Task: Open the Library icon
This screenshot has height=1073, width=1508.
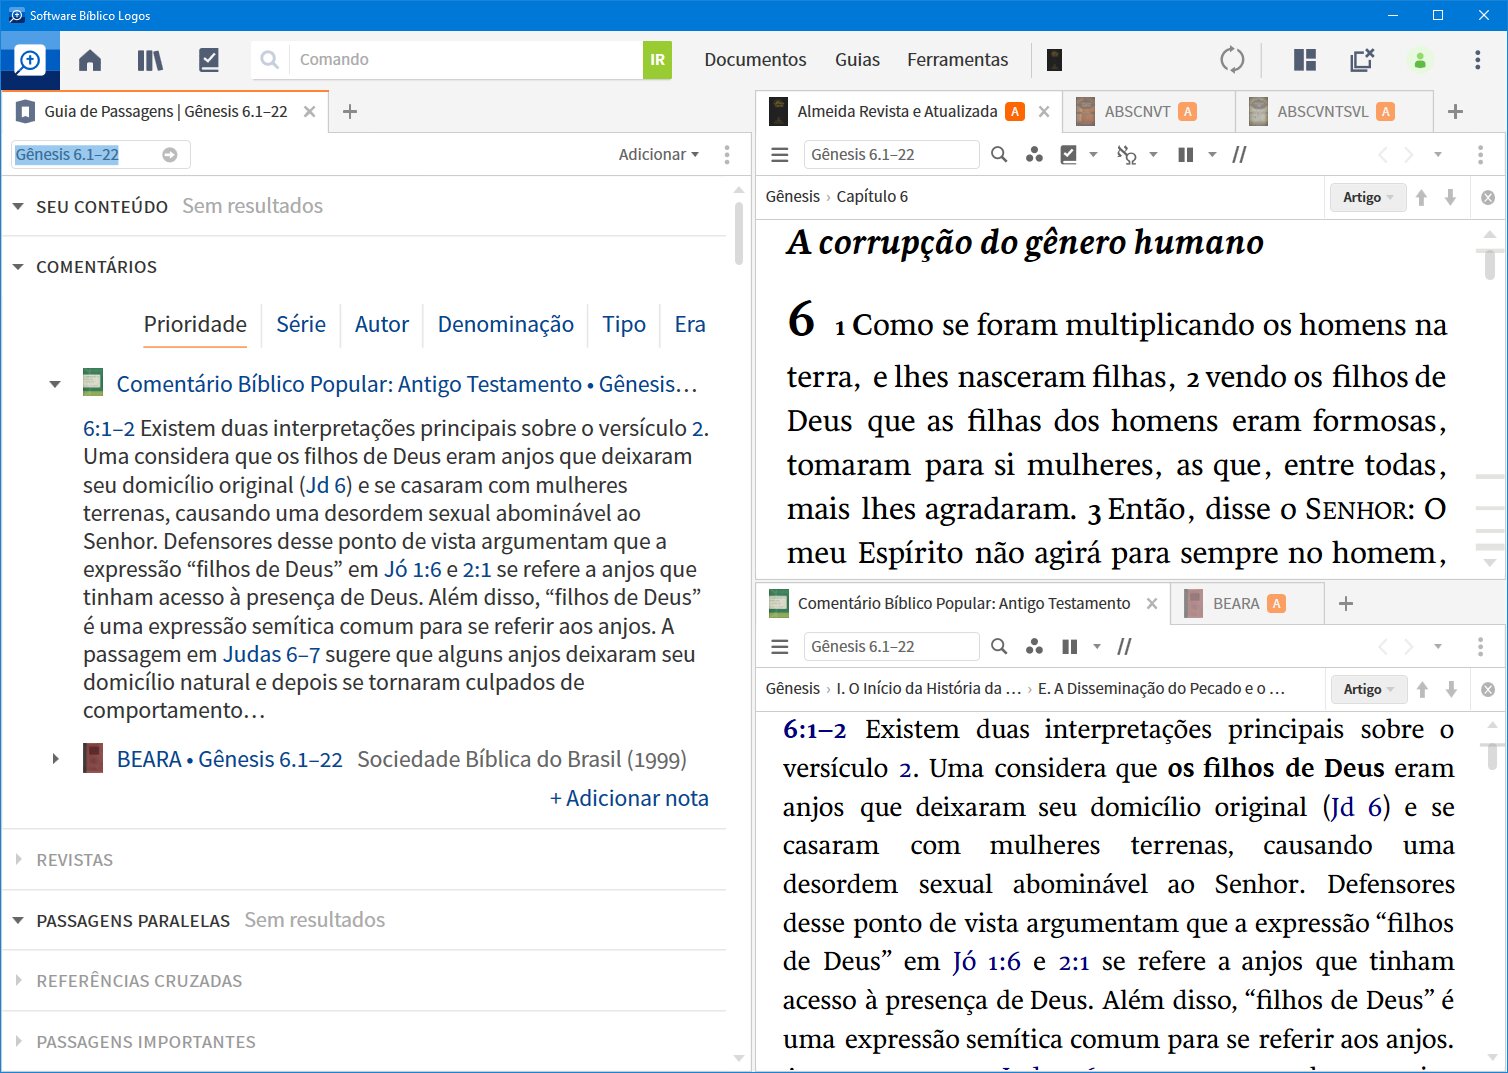Action: pyautogui.click(x=150, y=60)
